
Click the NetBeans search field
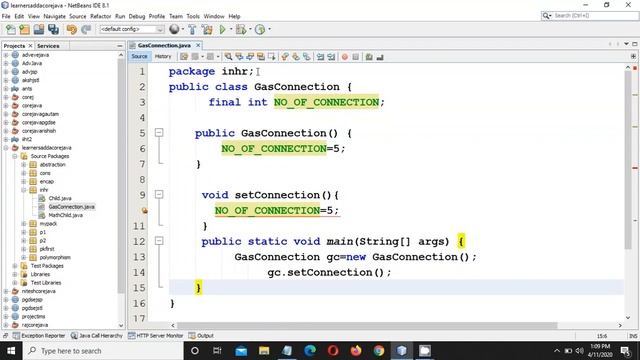[x=590, y=16]
